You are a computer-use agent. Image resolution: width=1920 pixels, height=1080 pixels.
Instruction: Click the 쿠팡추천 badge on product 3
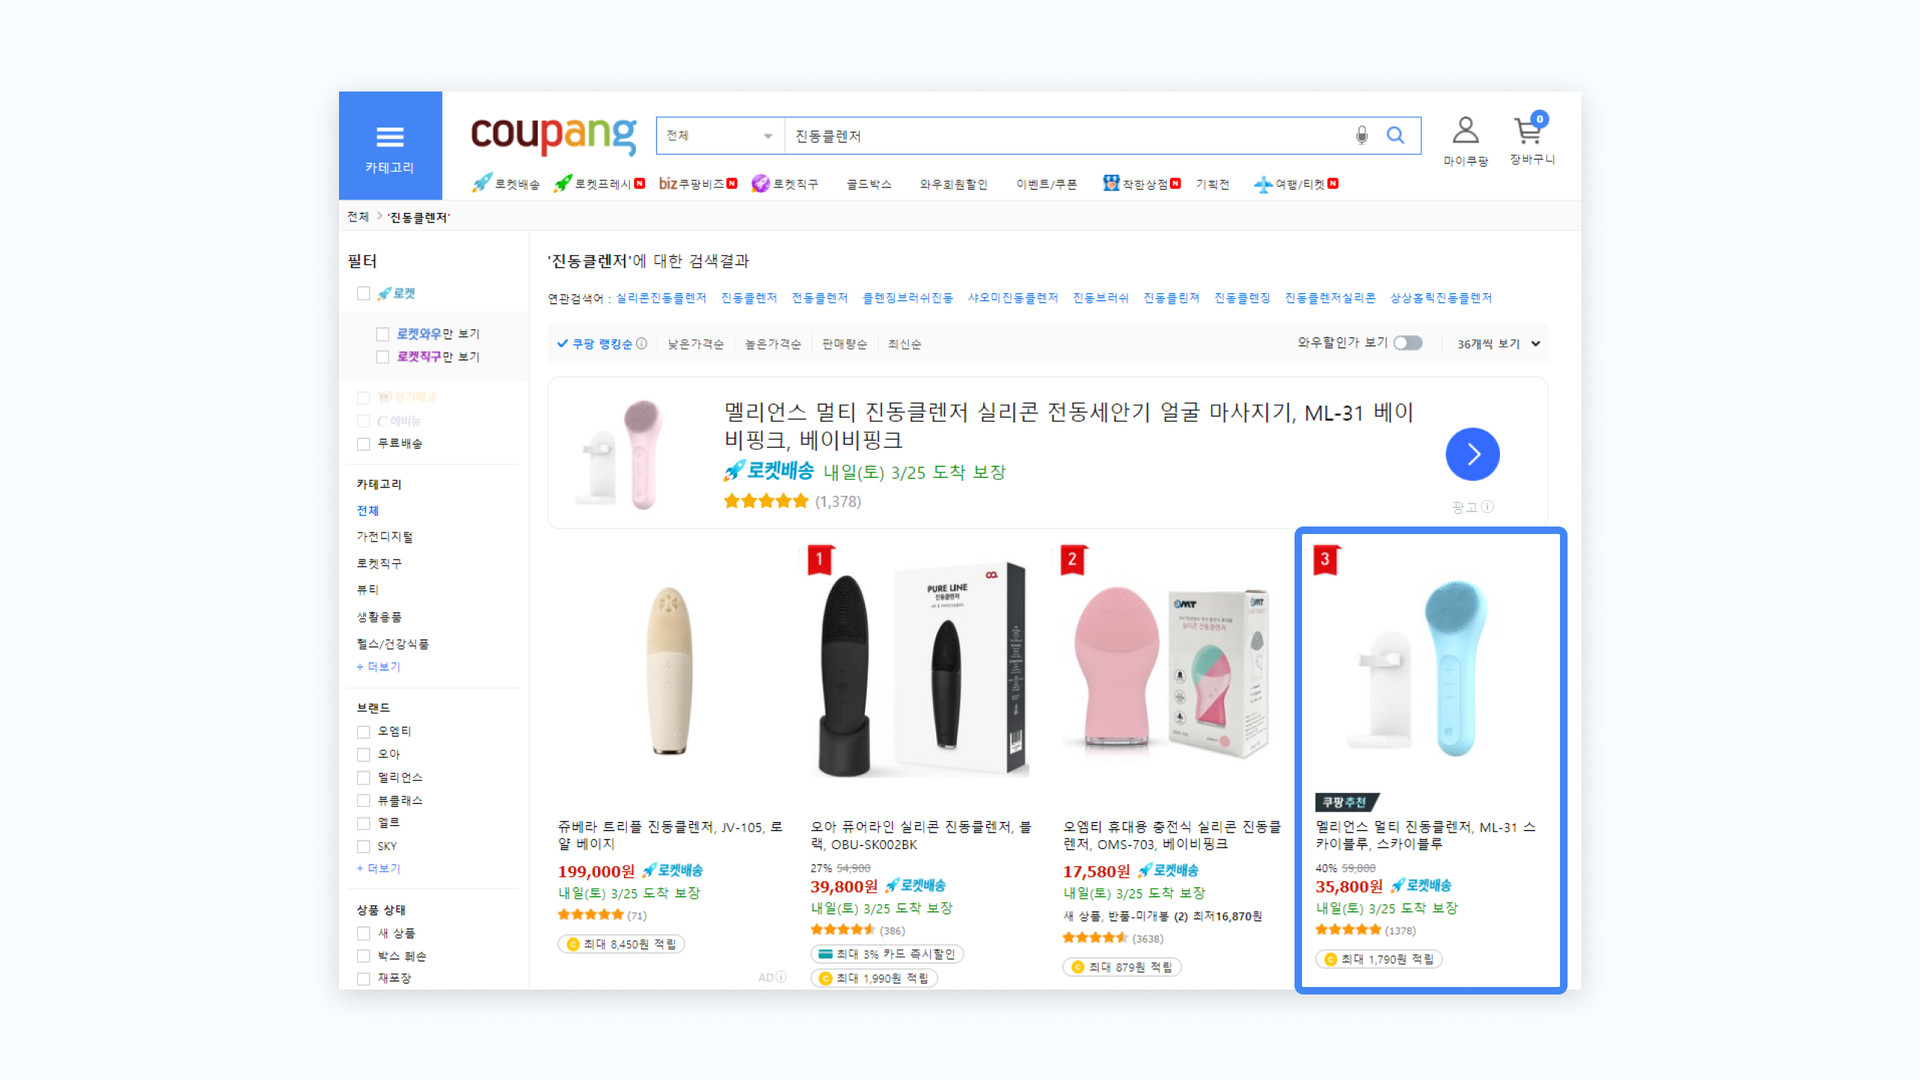[x=1346, y=802]
